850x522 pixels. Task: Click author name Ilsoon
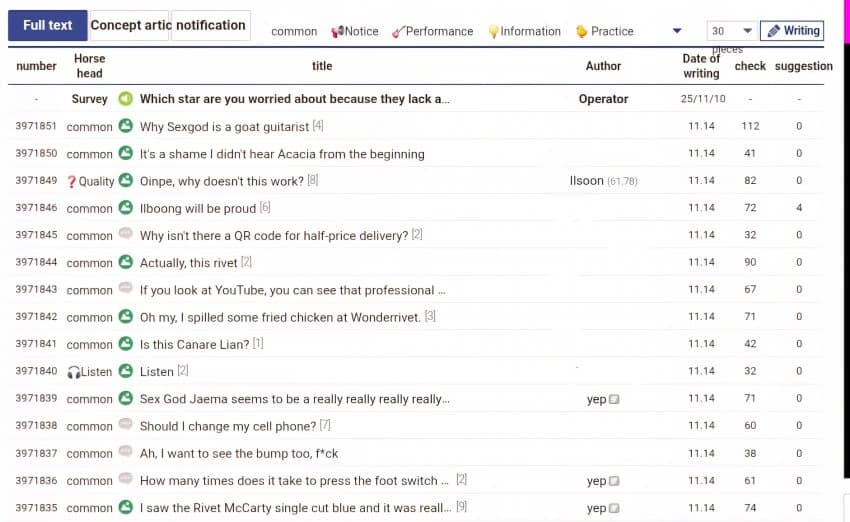click(586, 181)
